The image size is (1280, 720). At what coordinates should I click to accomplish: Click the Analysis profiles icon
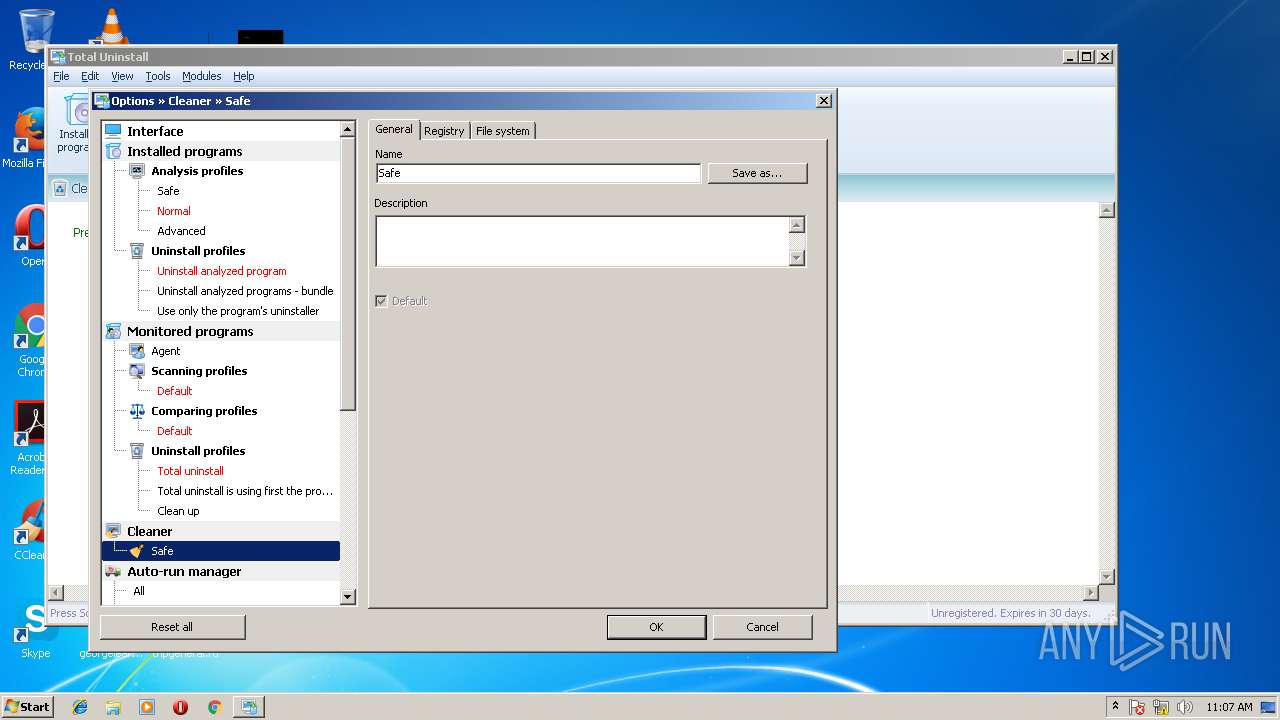[137, 171]
